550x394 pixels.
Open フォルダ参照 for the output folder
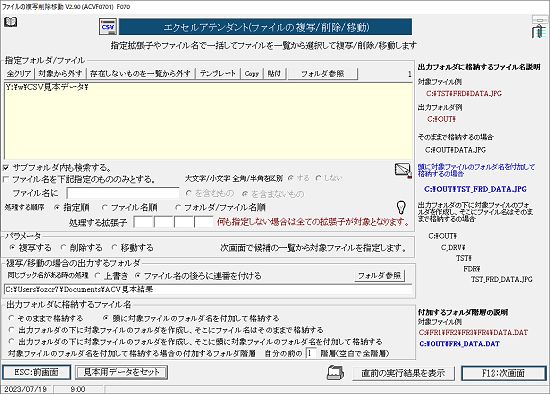379,276
